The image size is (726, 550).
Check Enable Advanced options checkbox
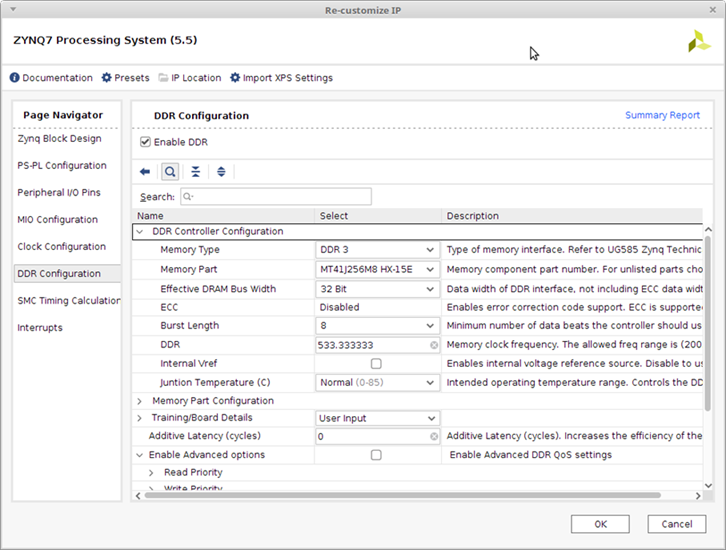[376, 455]
